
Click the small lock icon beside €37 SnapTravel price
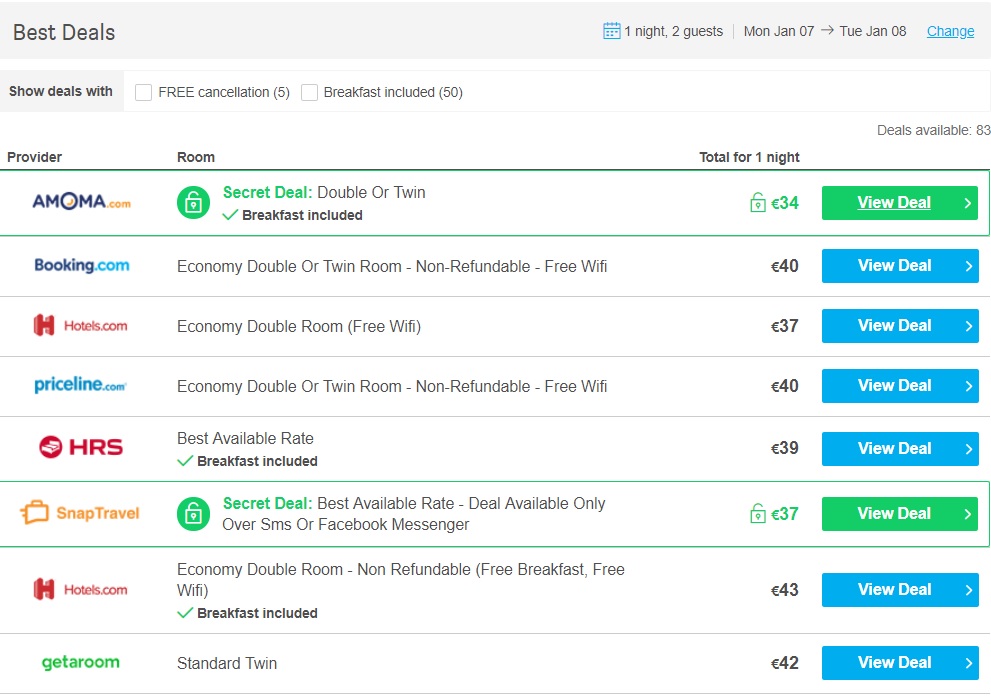[x=758, y=514]
